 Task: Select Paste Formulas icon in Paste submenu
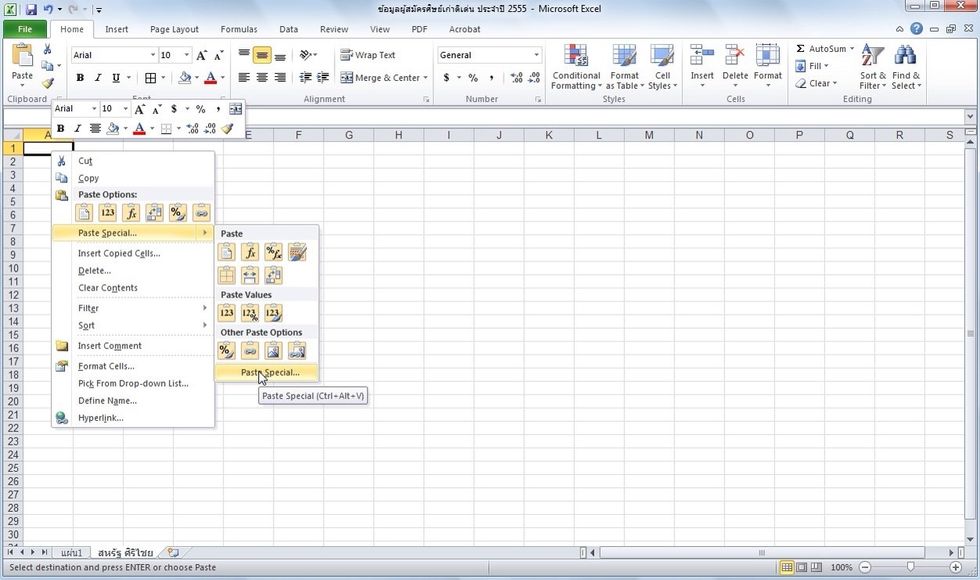(250, 252)
